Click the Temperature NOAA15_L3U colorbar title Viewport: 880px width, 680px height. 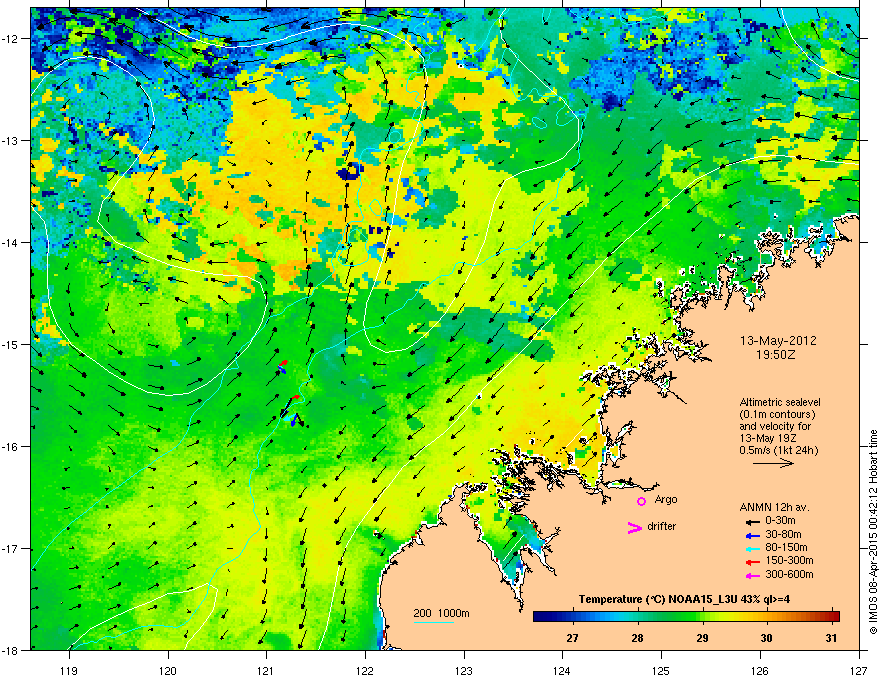(685, 599)
